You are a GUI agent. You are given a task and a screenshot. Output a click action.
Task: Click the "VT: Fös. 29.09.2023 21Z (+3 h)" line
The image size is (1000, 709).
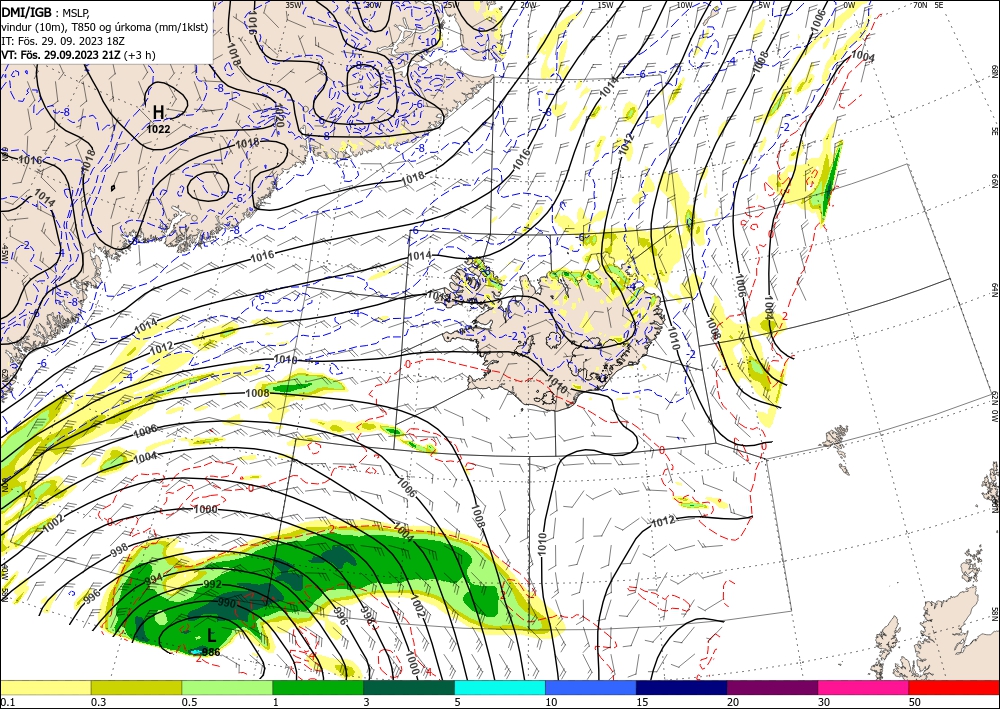(78, 55)
